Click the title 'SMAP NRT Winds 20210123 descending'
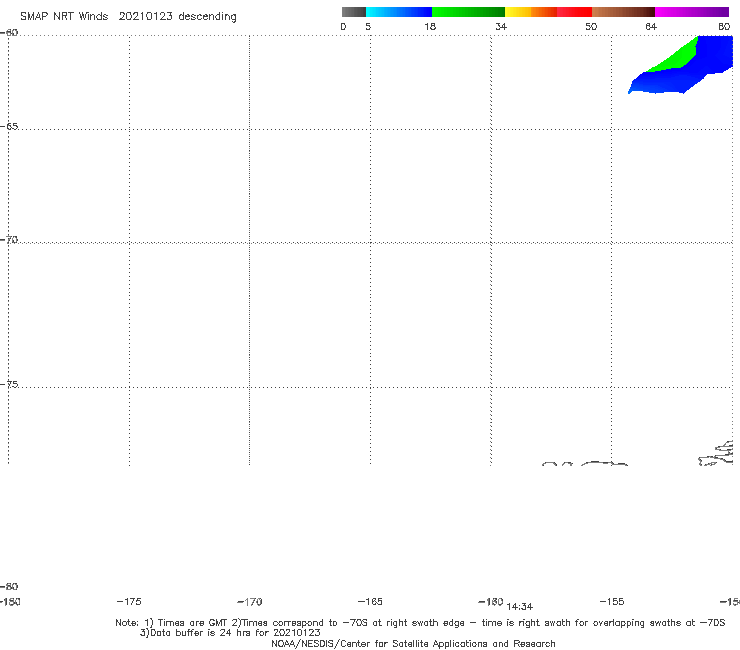 (128, 17)
